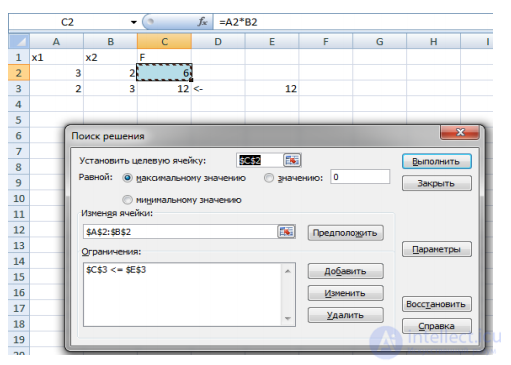
Task: Click cell C3 with value 12
Action: coord(164,89)
